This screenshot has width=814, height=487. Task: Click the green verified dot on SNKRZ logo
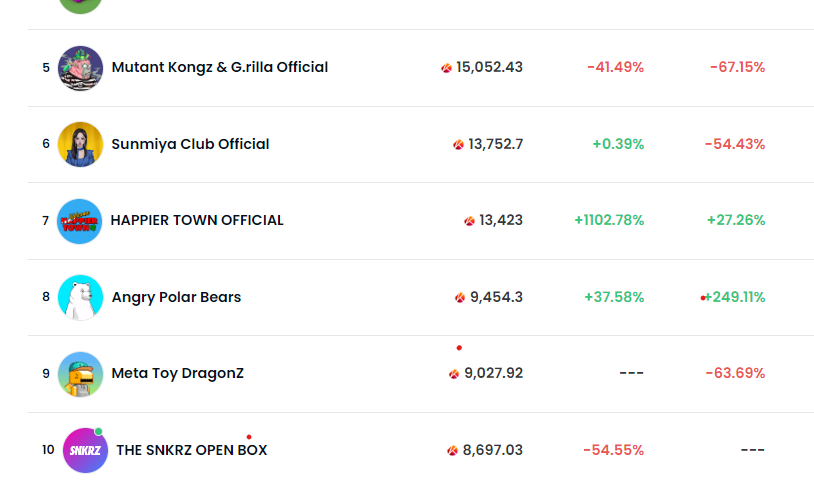tap(98, 431)
